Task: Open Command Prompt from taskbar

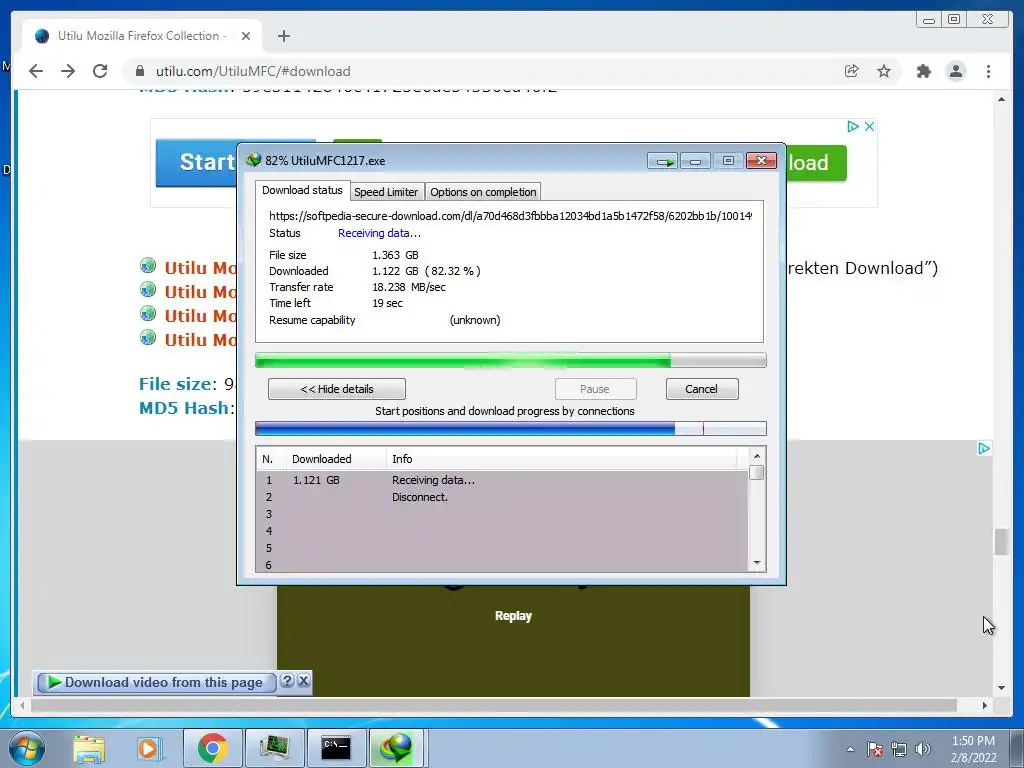Action: [x=336, y=748]
